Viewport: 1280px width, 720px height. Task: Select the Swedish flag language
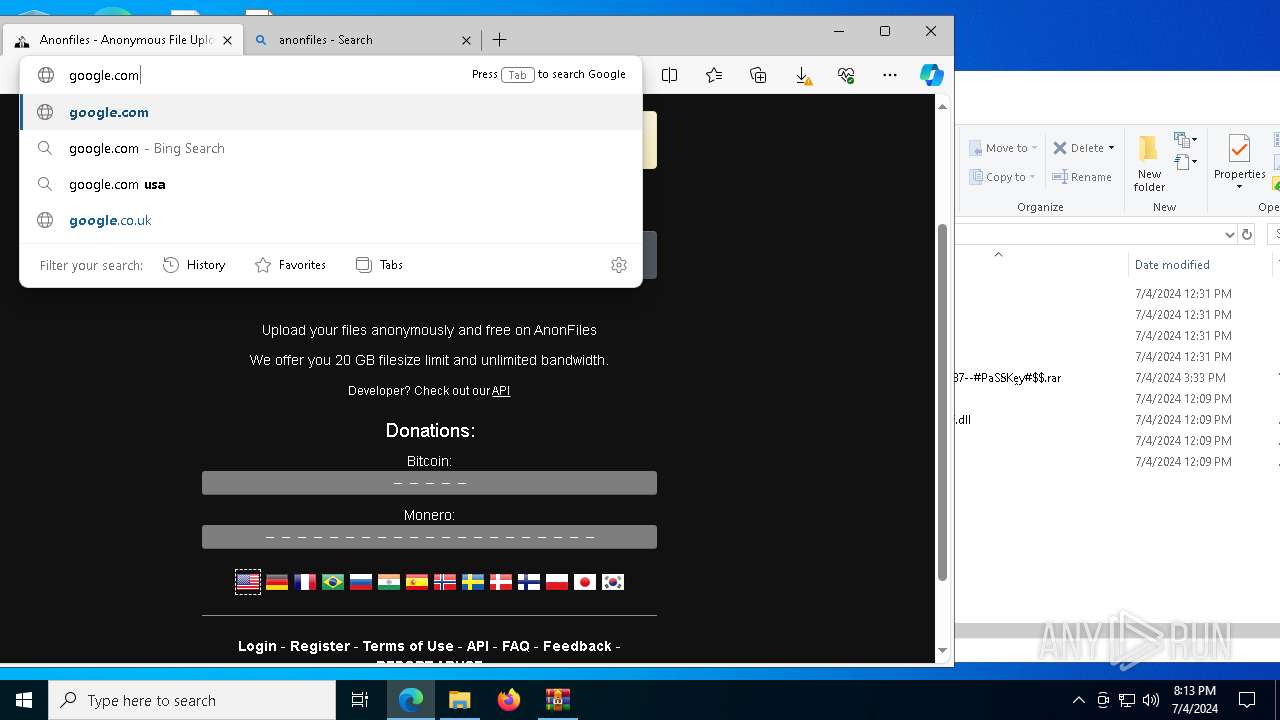tap(473, 582)
